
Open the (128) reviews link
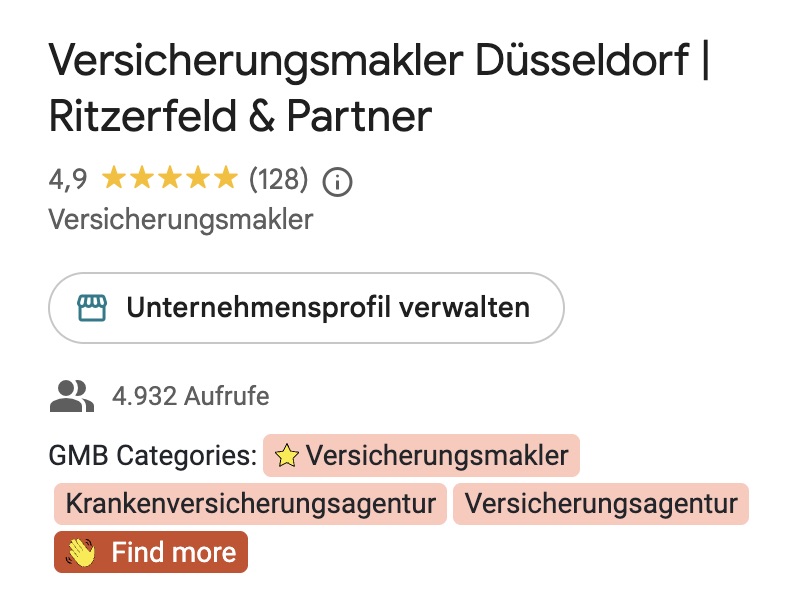(x=278, y=179)
